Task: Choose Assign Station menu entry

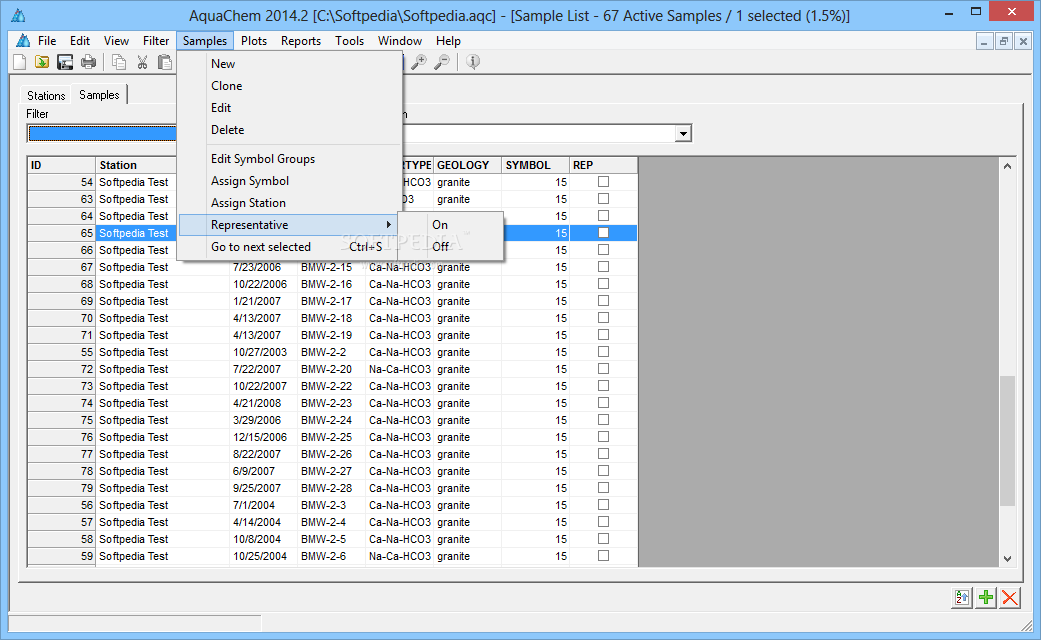Action: click(x=291, y=202)
